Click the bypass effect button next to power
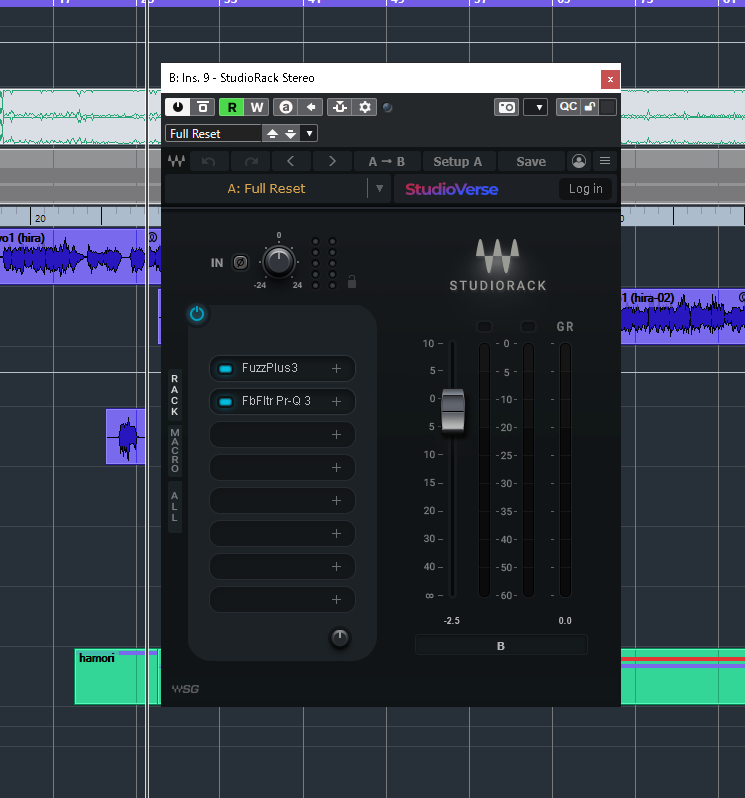 coord(203,107)
